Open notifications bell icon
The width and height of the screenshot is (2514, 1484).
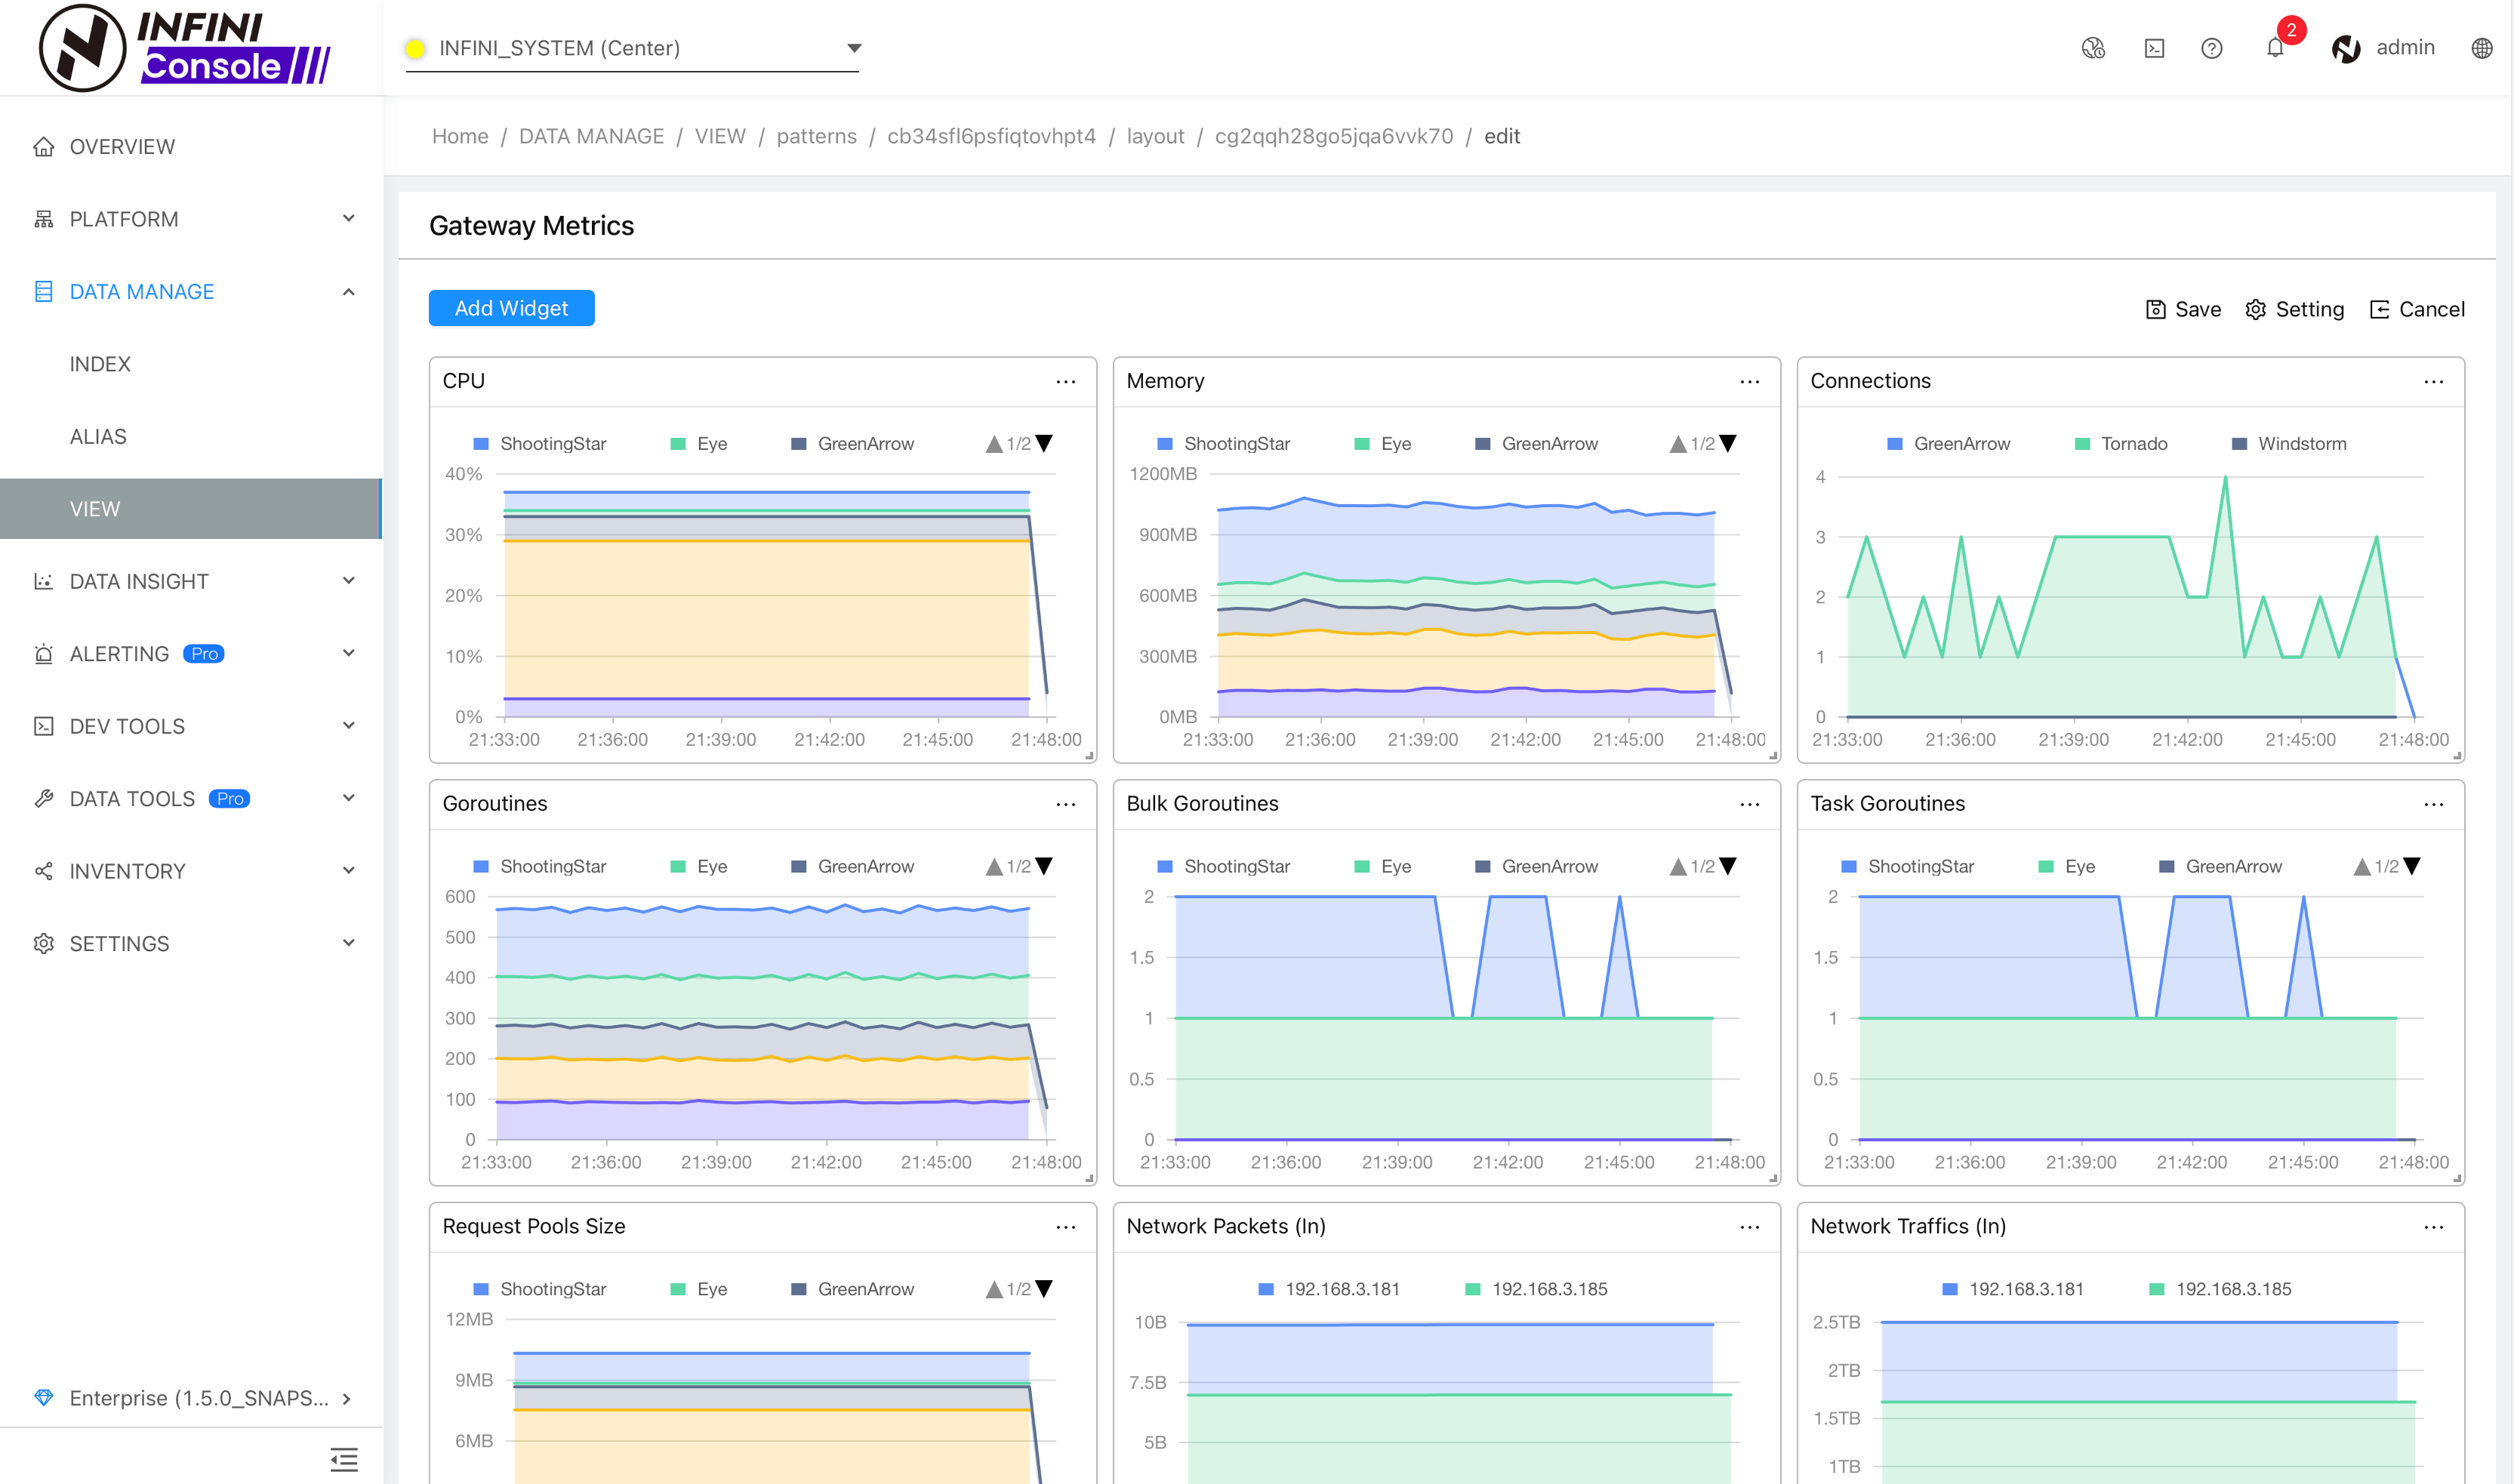(x=2274, y=48)
